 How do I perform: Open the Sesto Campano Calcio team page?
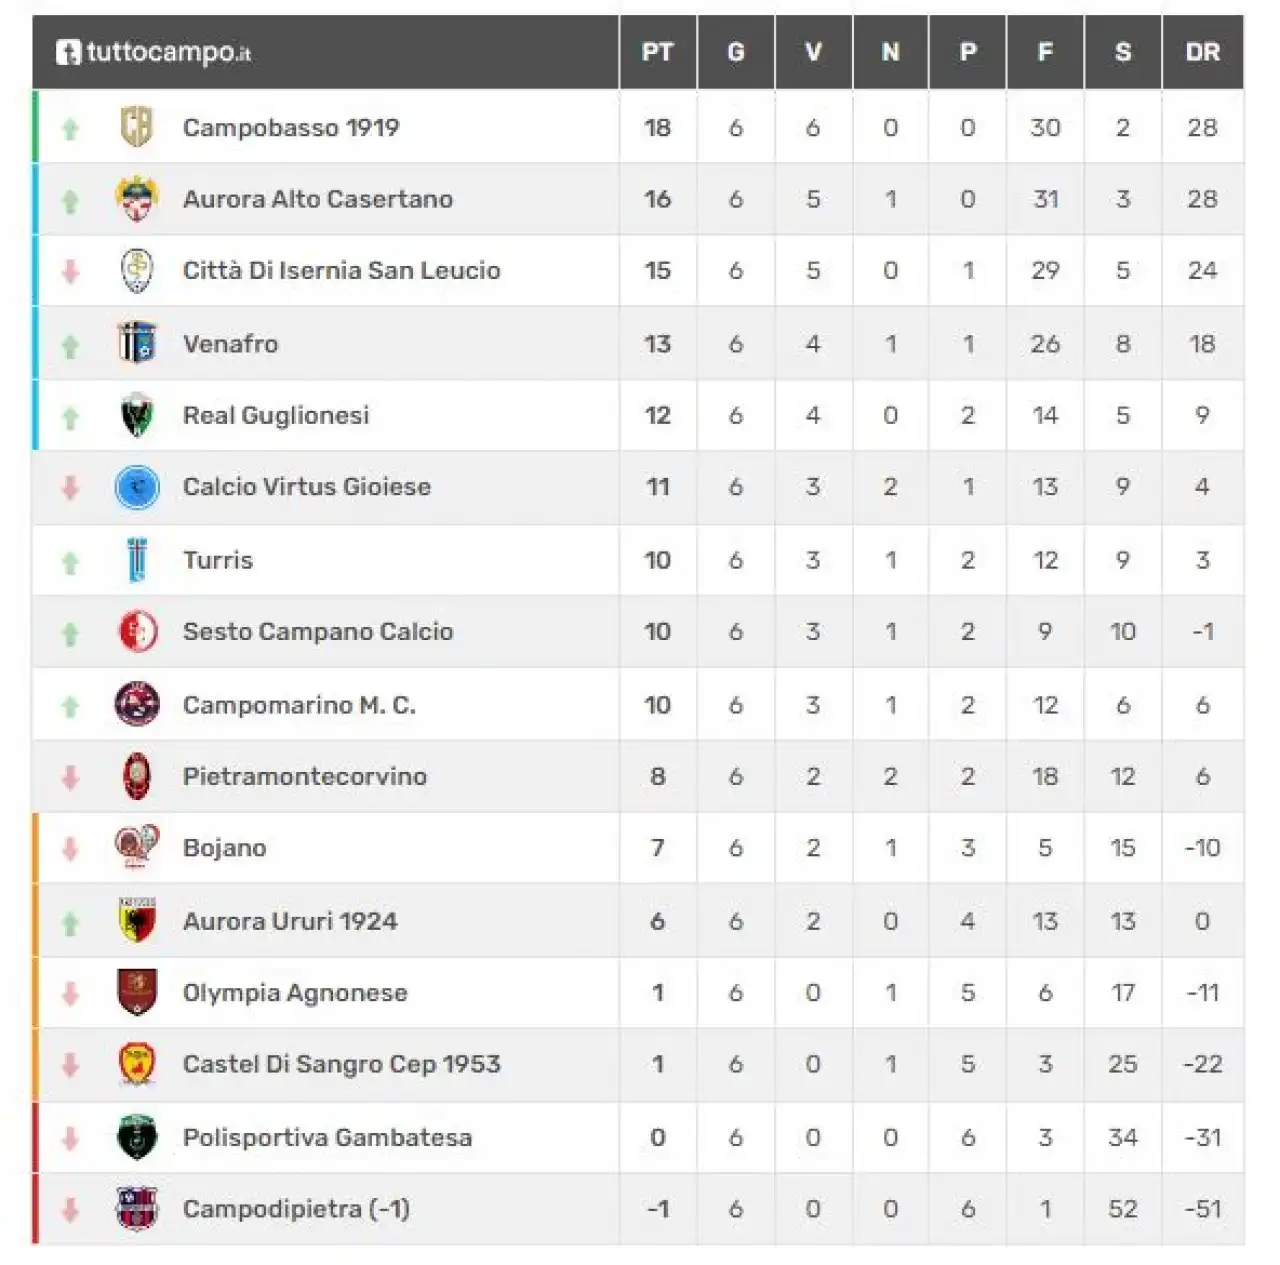tap(318, 632)
